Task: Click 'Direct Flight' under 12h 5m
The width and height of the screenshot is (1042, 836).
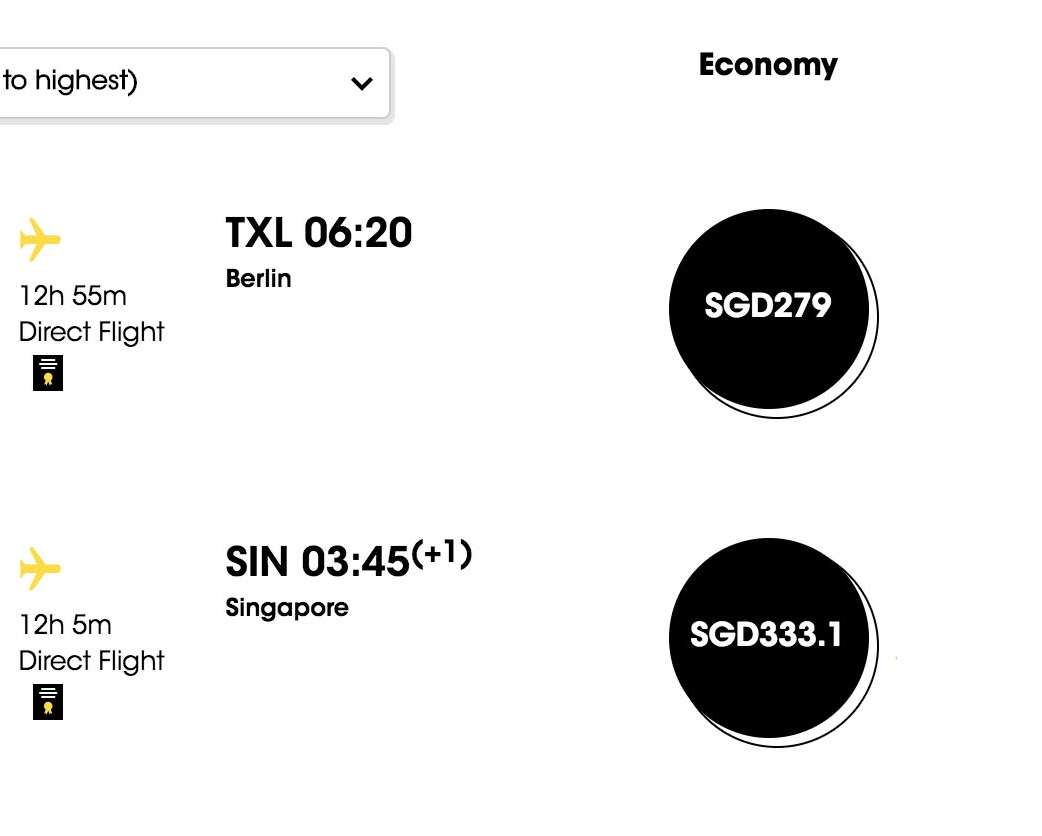Action: 92,661
